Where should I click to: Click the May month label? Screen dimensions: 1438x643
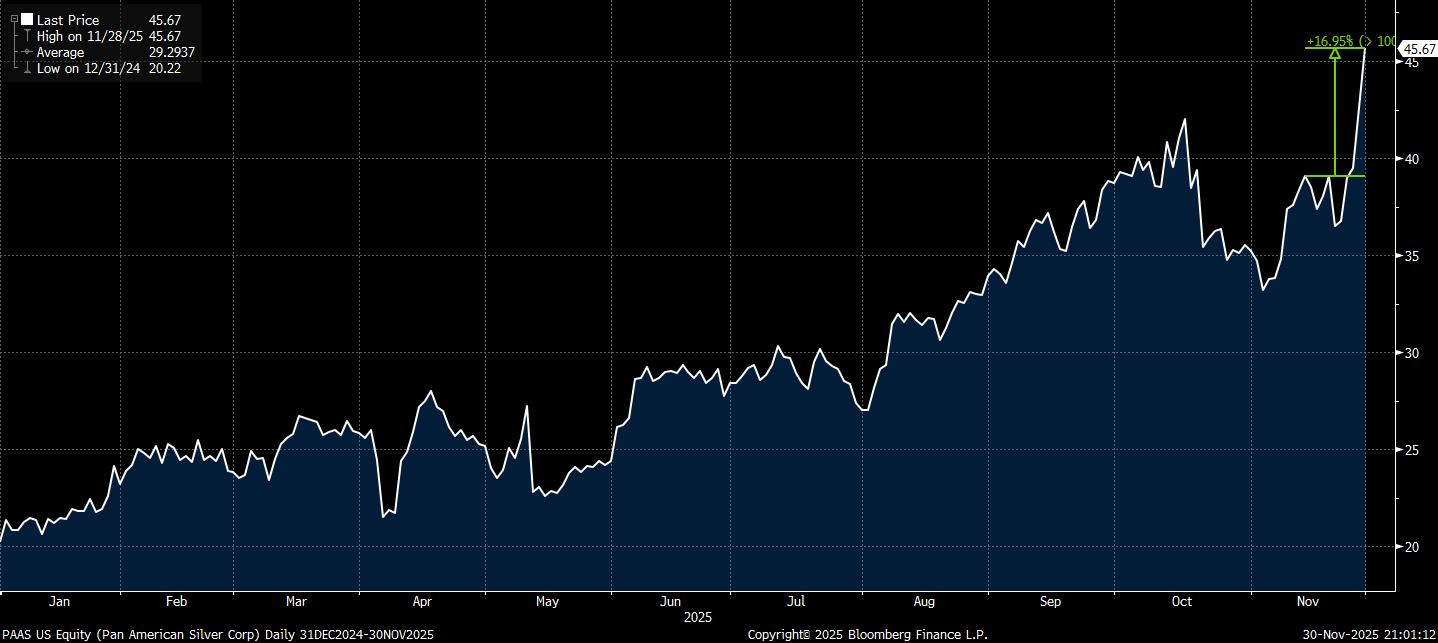pyautogui.click(x=547, y=602)
